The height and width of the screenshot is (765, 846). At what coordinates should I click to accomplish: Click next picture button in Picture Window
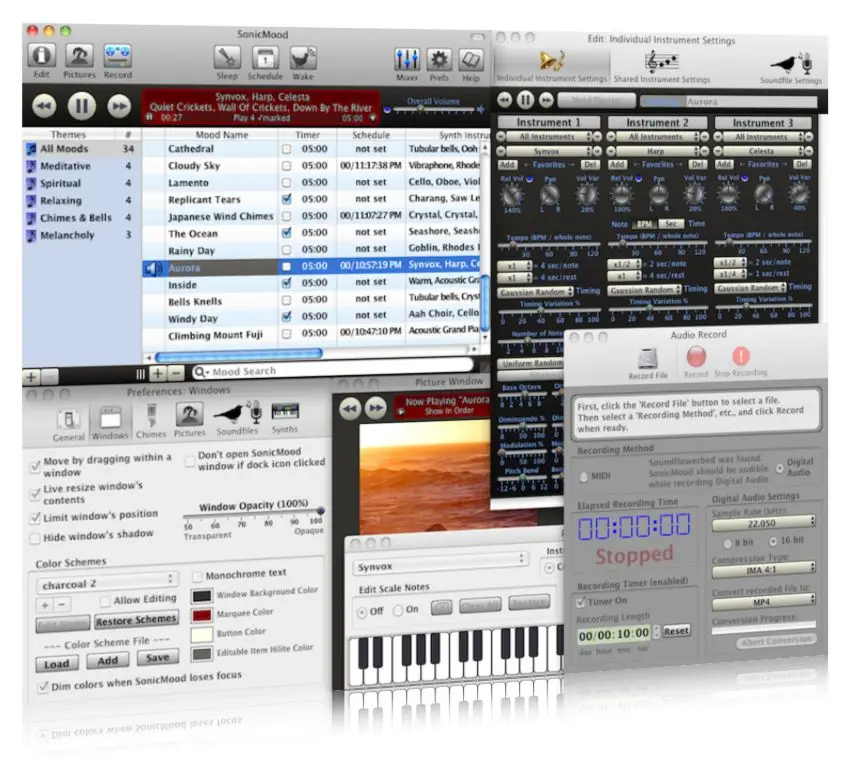[376, 408]
